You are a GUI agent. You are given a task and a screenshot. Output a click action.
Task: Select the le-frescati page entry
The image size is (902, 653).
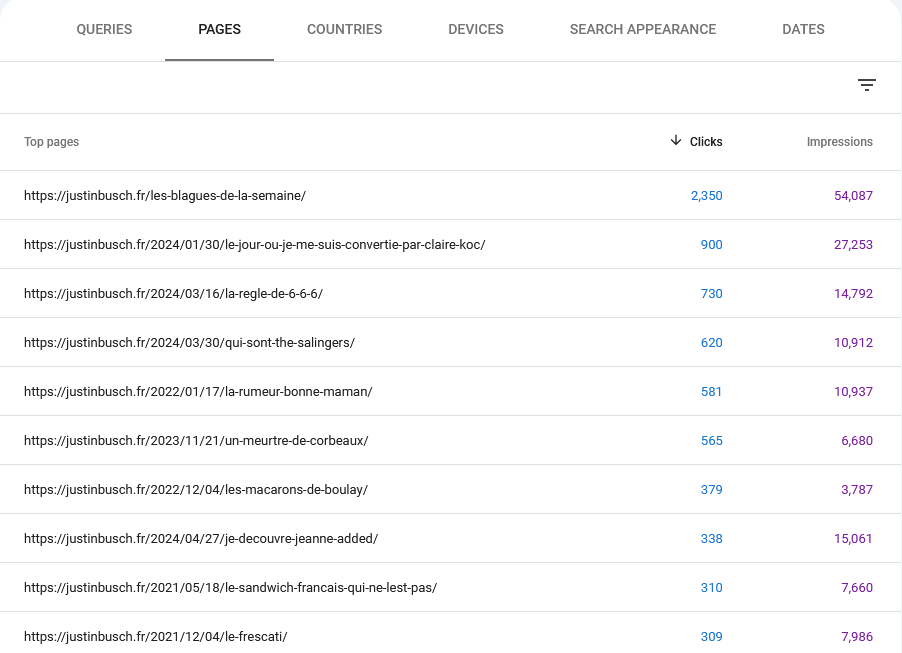[x=156, y=636]
